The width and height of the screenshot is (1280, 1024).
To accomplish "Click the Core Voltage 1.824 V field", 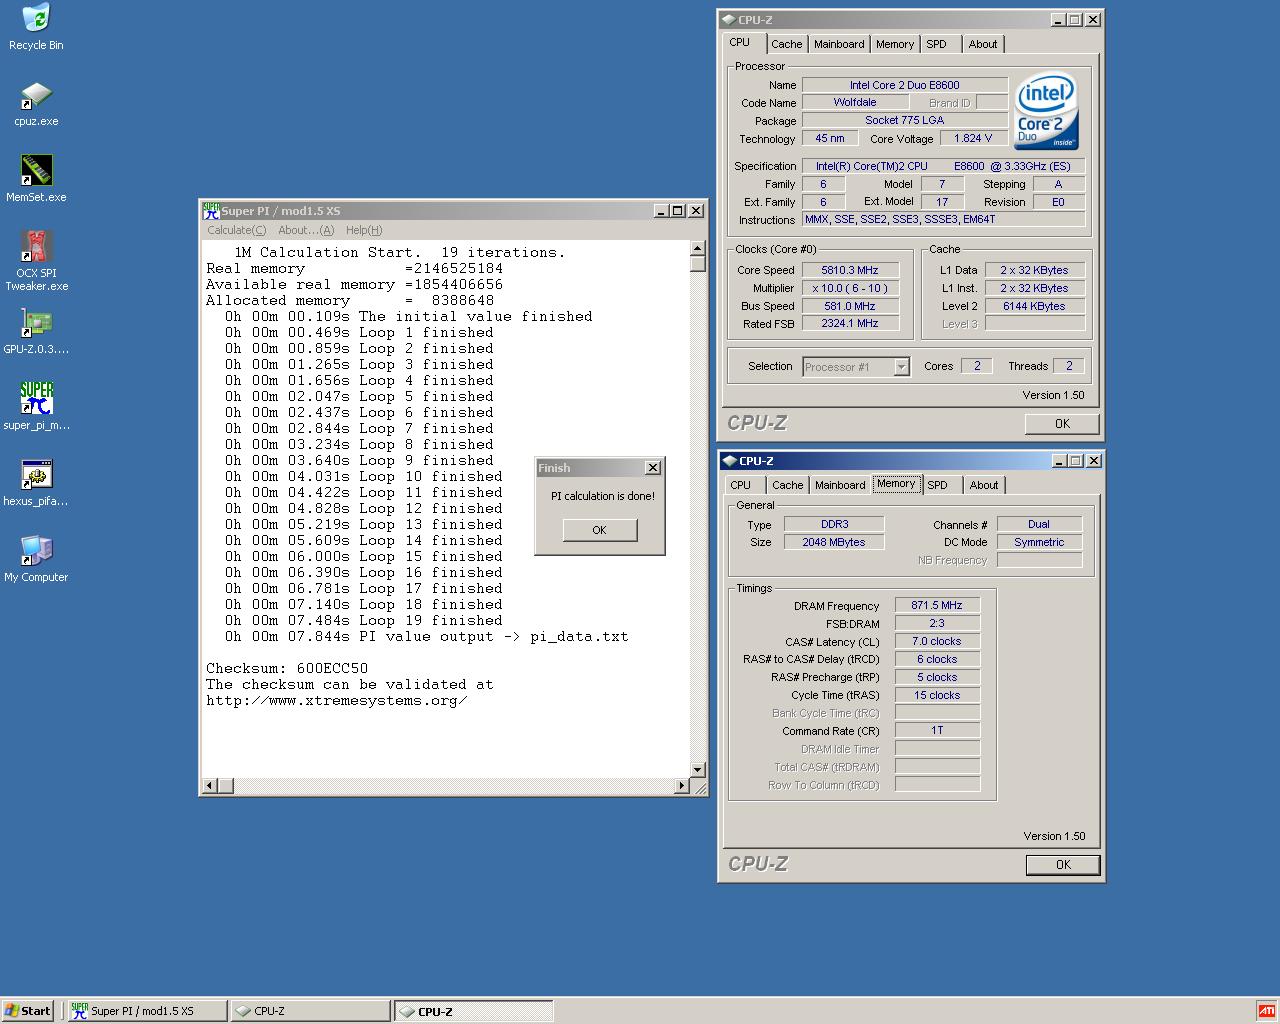I will (973, 138).
